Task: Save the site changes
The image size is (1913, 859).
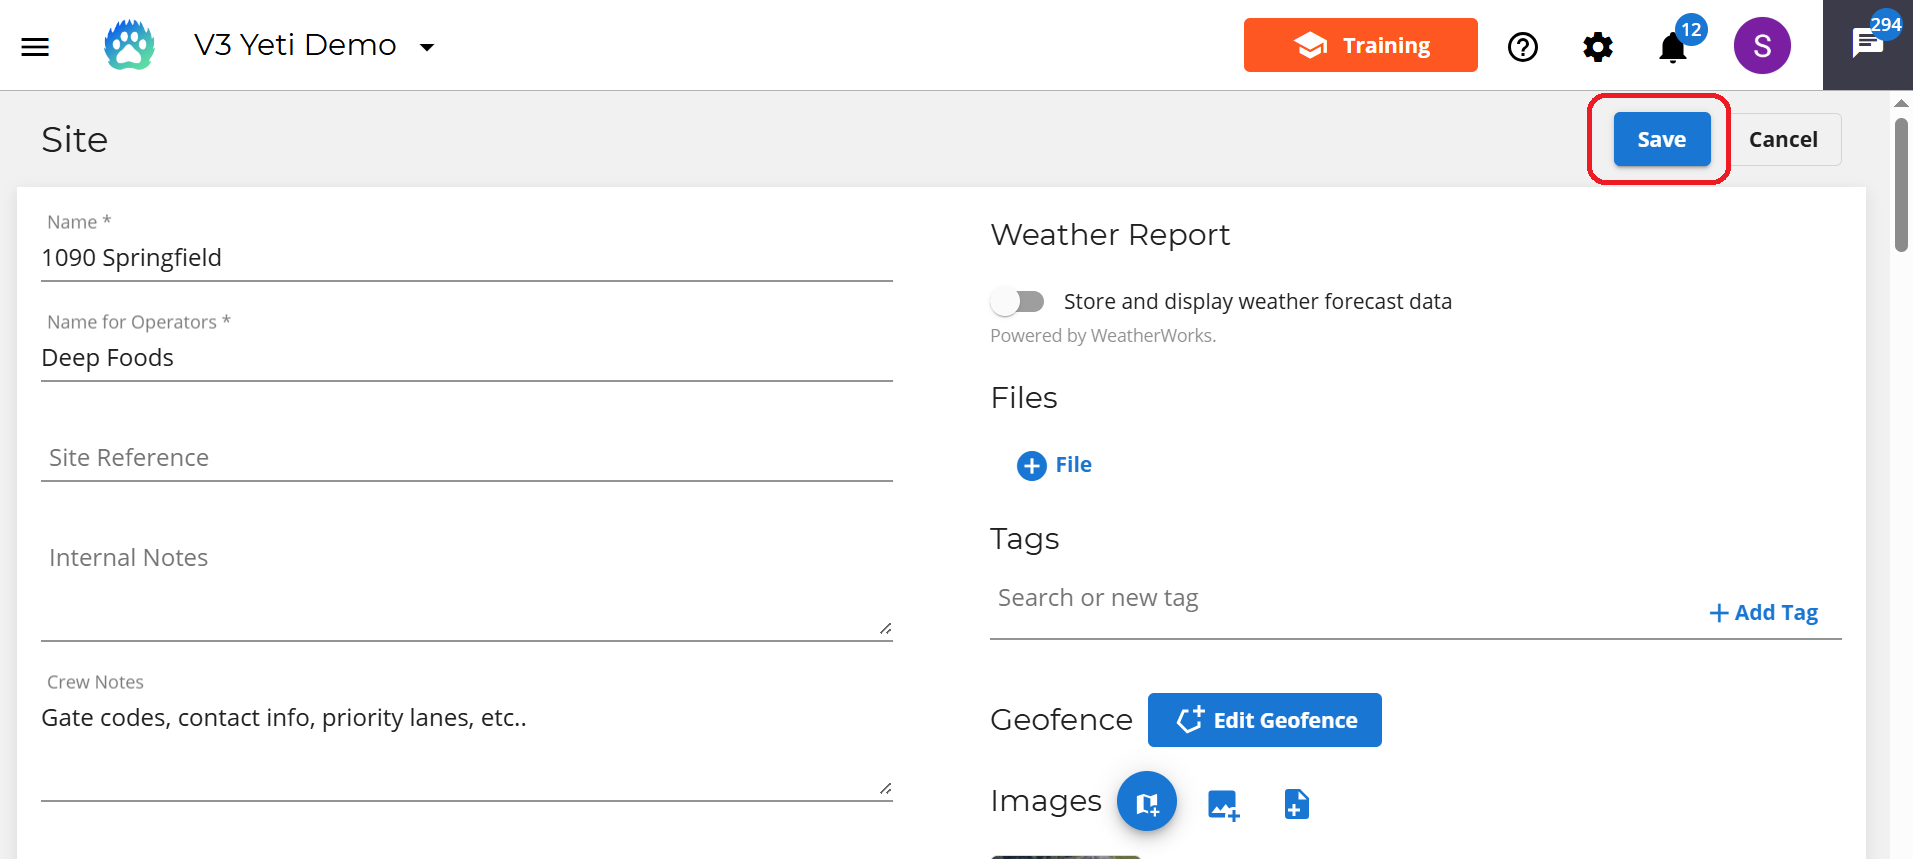Action: click(x=1661, y=140)
